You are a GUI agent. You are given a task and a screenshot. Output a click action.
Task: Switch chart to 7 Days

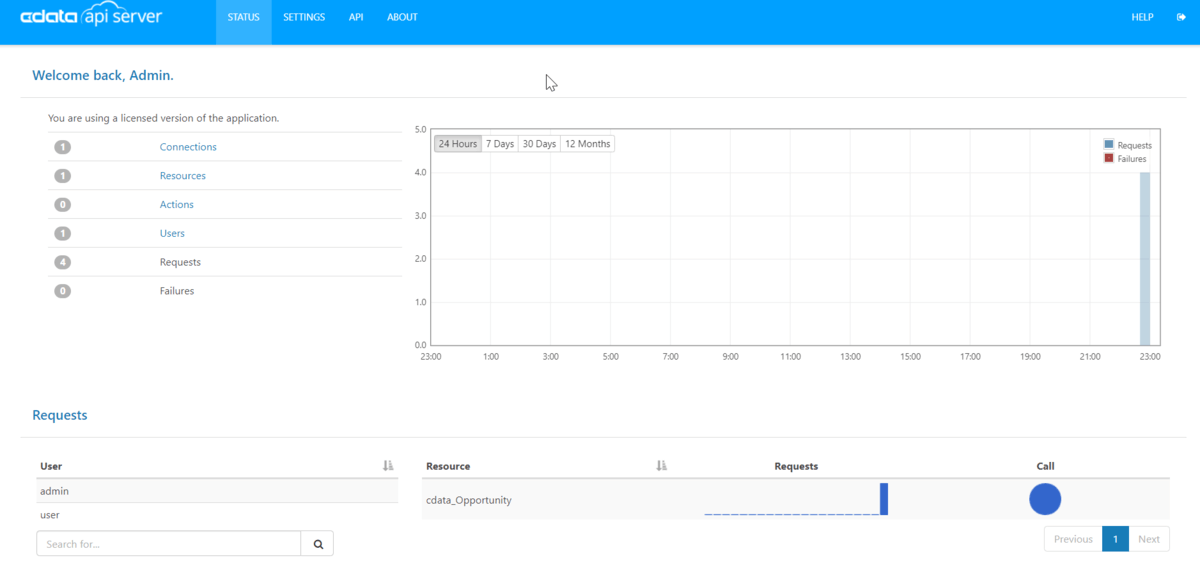(x=500, y=144)
